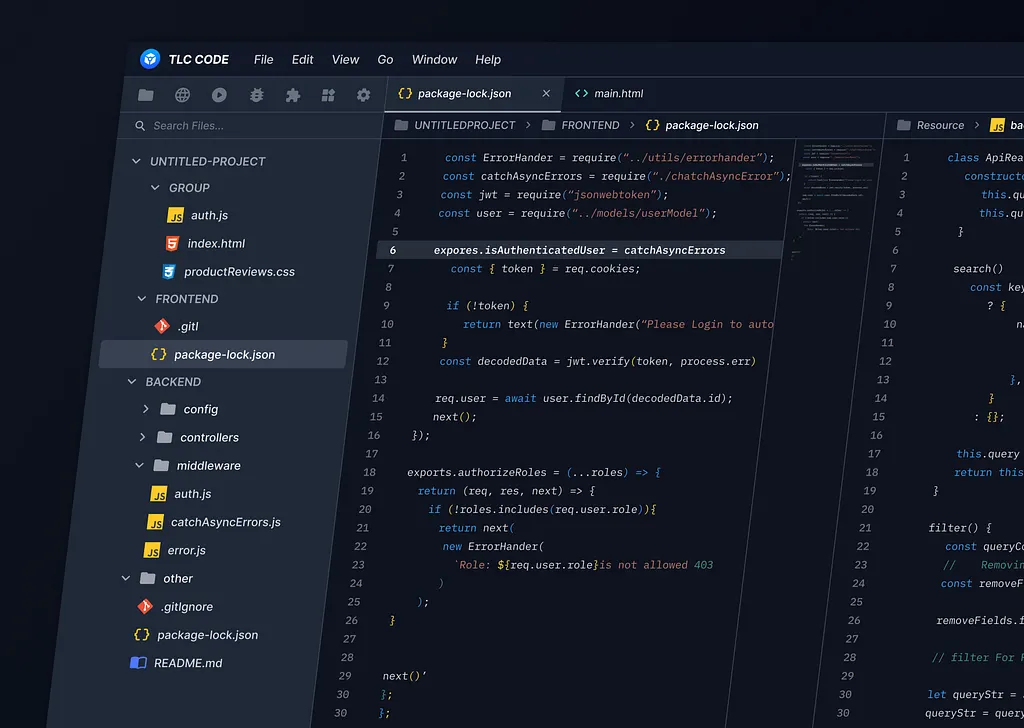Click the run/play icon in the toolbar

[219, 95]
